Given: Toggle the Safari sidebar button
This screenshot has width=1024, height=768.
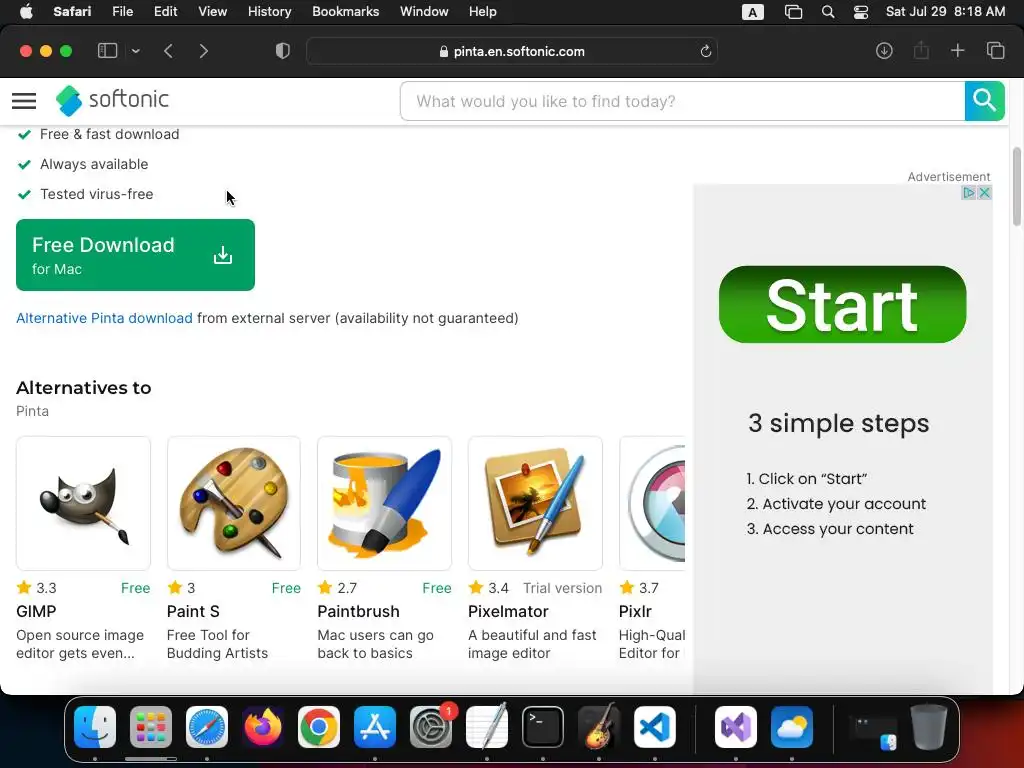Looking at the screenshot, I should pos(107,51).
